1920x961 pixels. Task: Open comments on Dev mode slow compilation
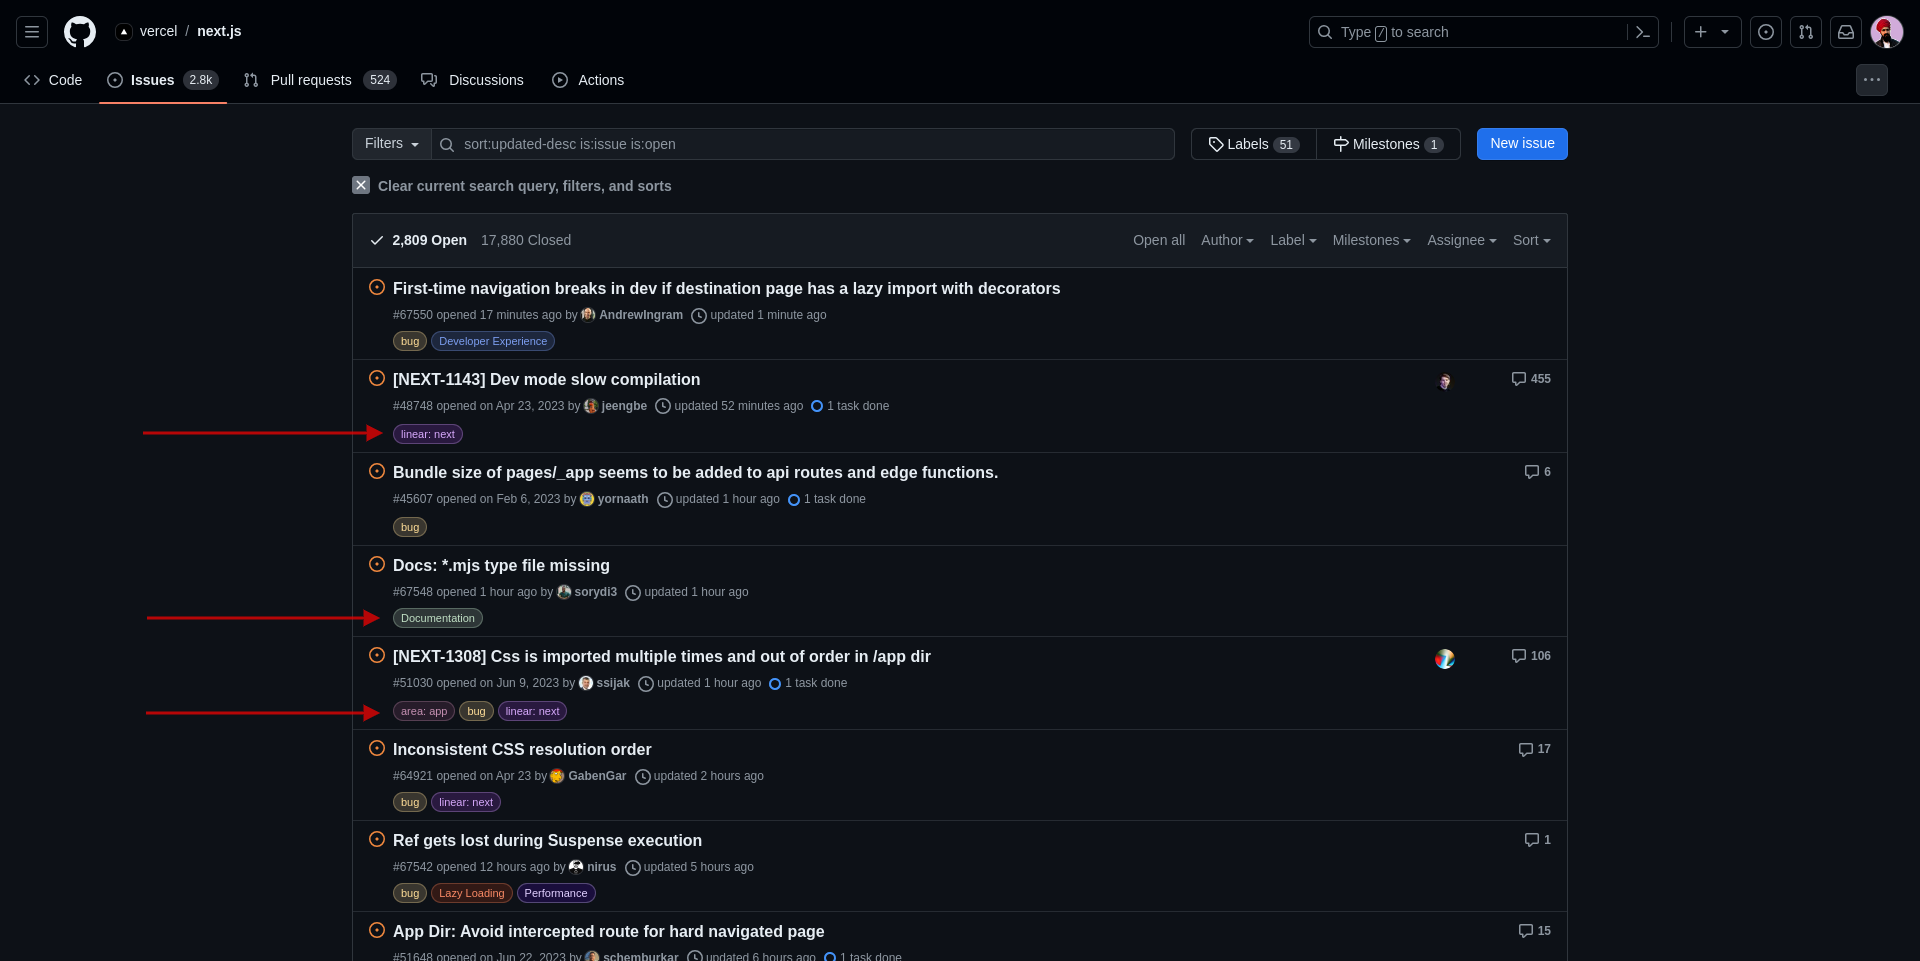pyautogui.click(x=1531, y=379)
